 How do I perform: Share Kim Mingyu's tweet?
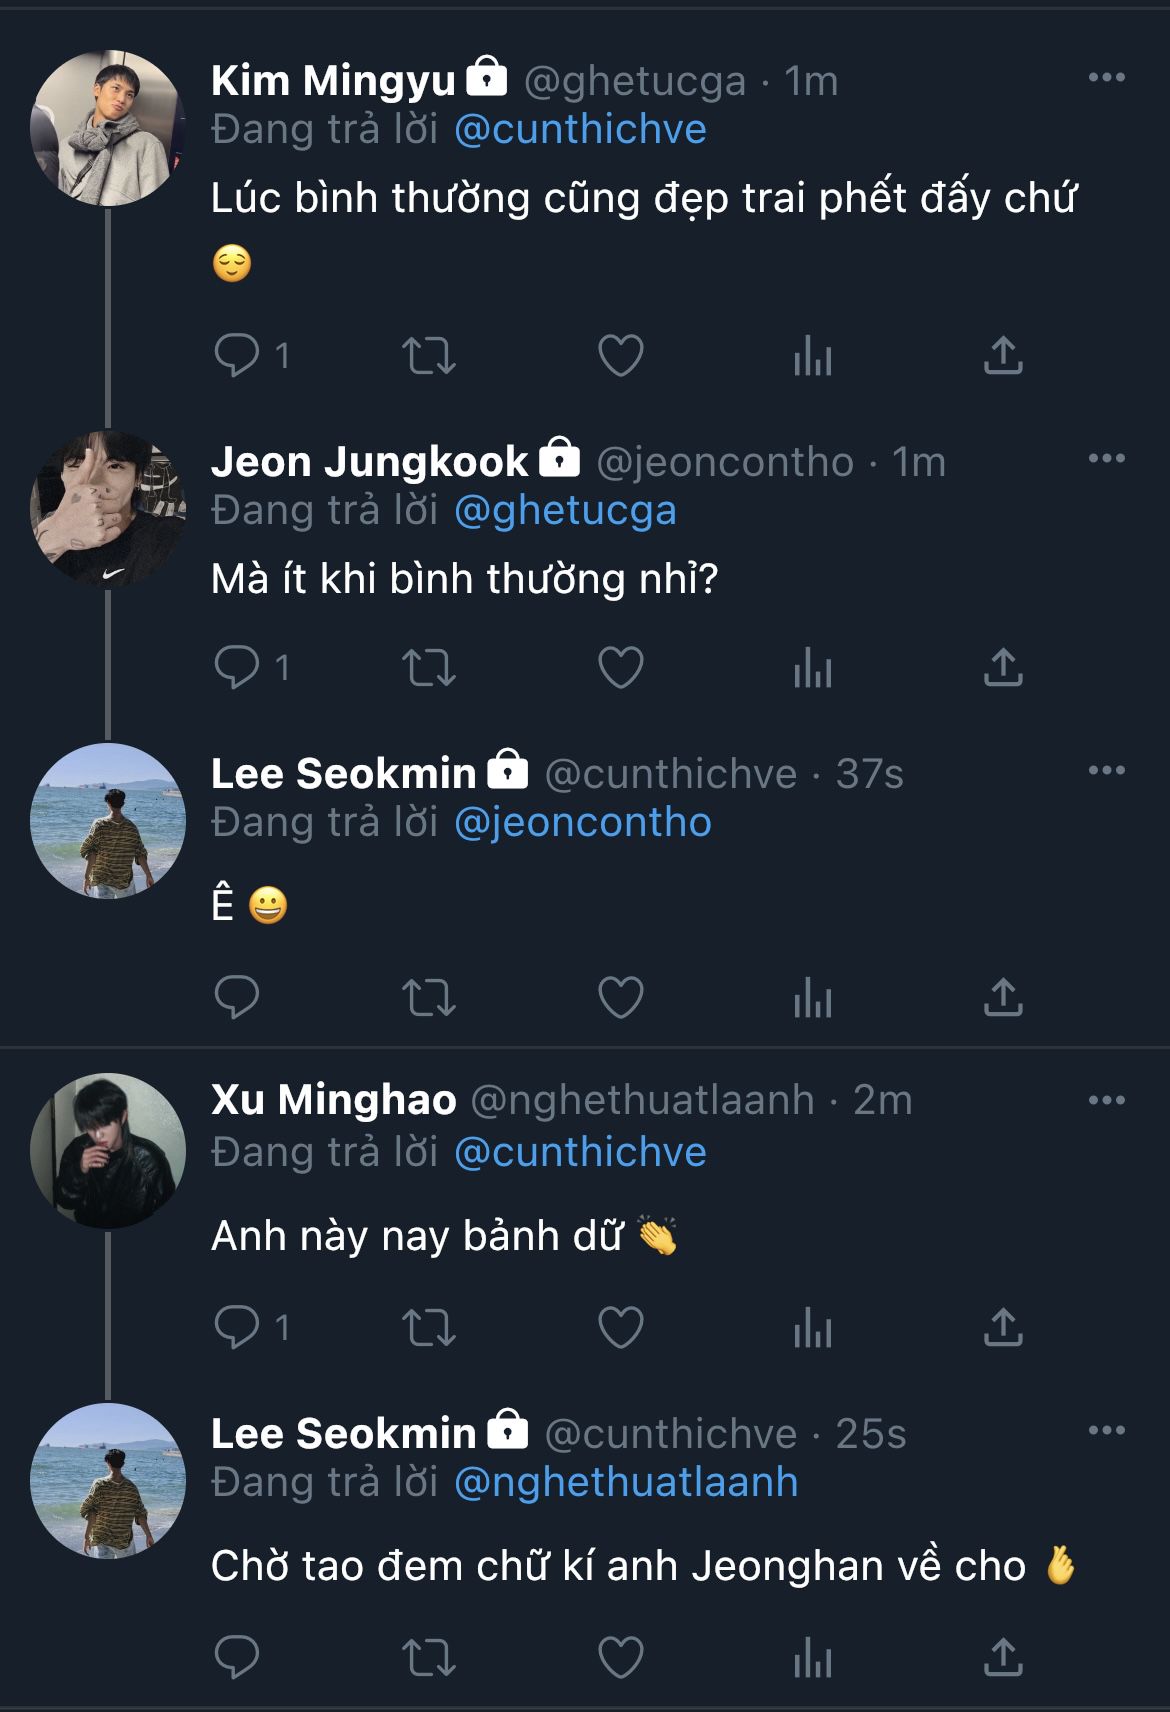1003,355
